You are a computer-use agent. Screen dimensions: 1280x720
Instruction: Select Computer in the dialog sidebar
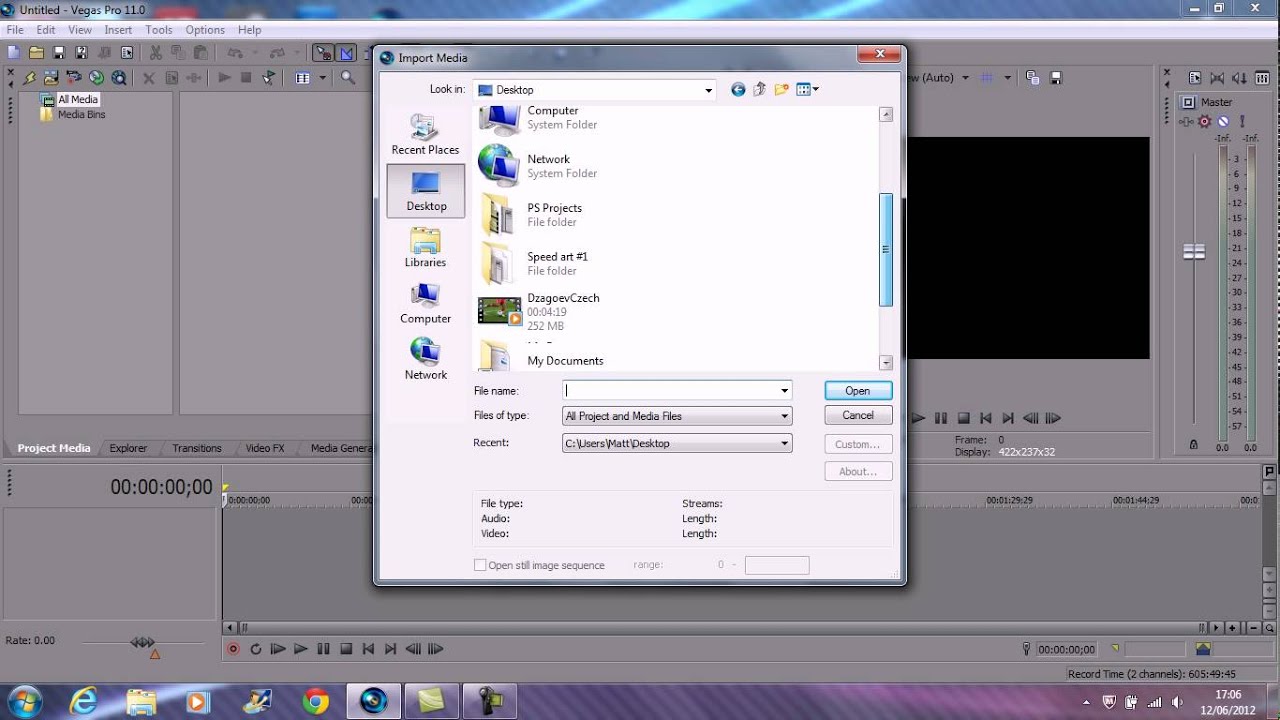425,303
